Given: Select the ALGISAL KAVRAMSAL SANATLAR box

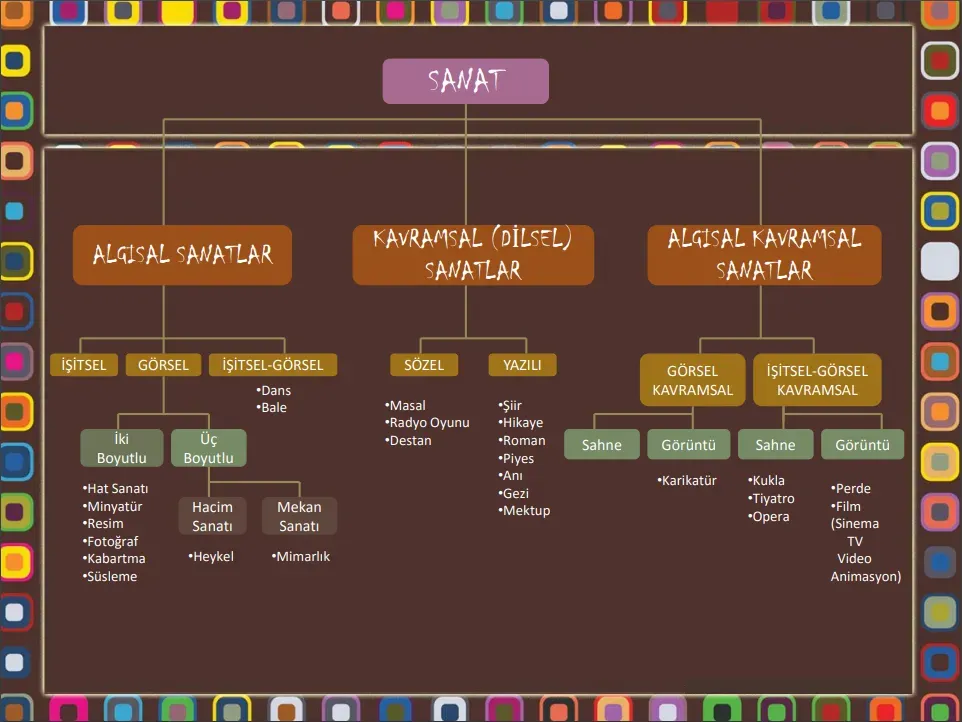Looking at the screenshot, I should 764,255.
